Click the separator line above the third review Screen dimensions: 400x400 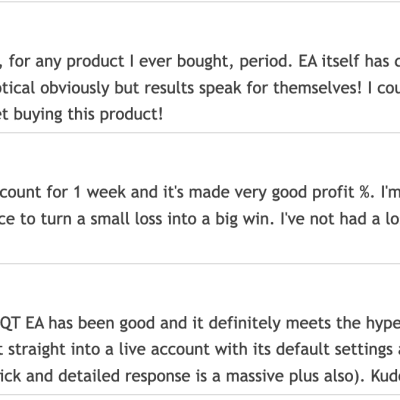point(200,263)
